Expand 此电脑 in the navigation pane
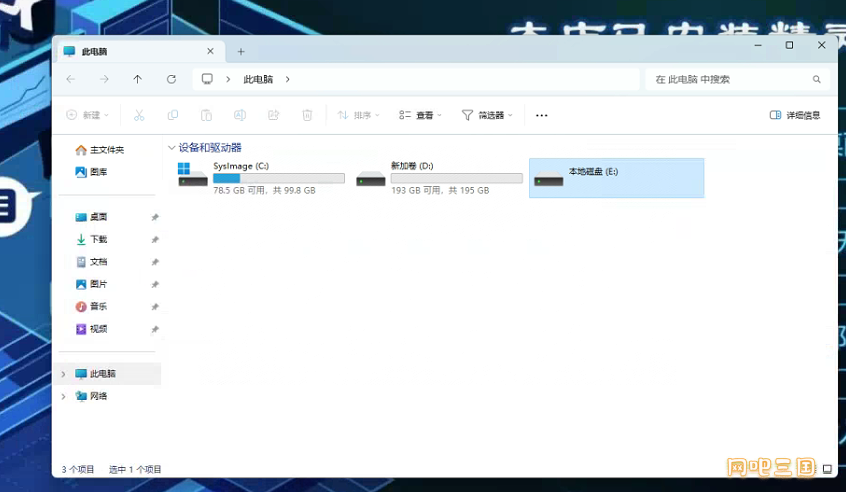846x492 pixels. click(63, 374)
